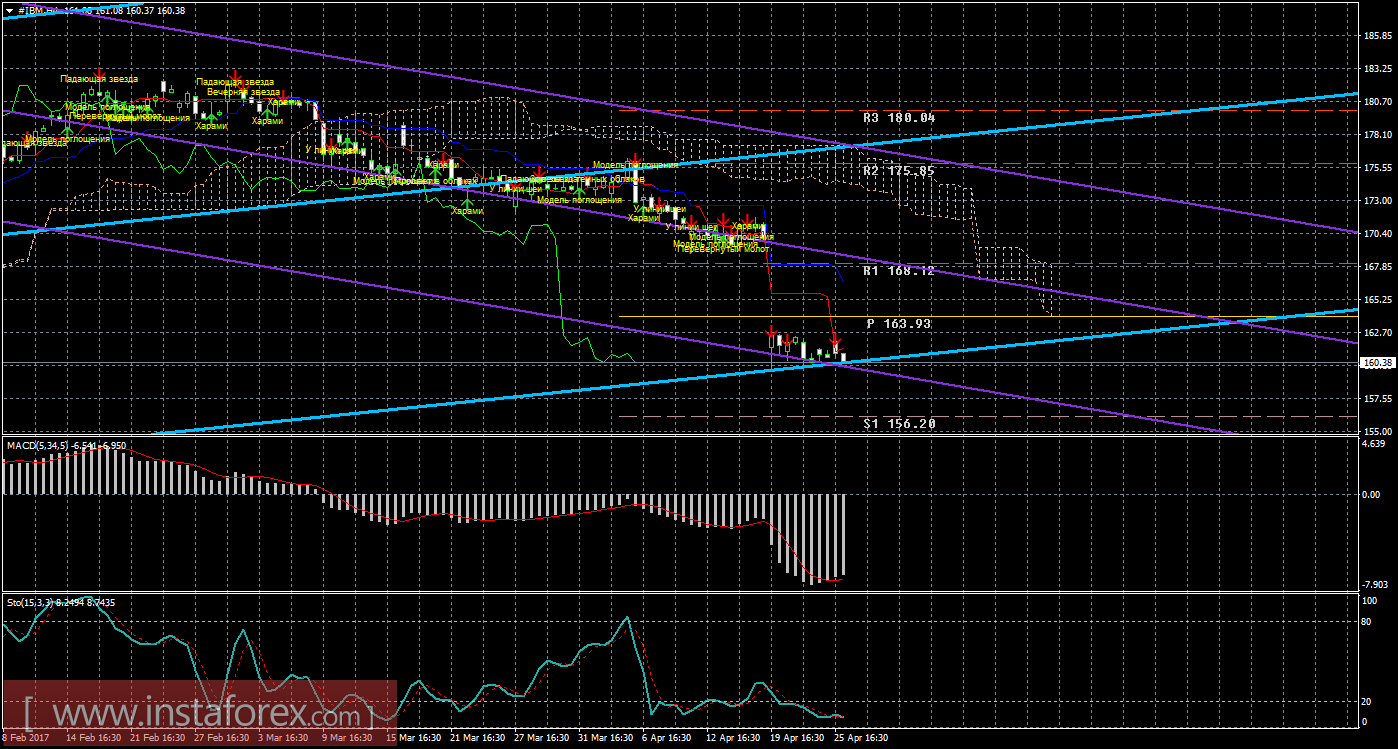Click the 31 Mar 16:30 time label

(606, 738)
